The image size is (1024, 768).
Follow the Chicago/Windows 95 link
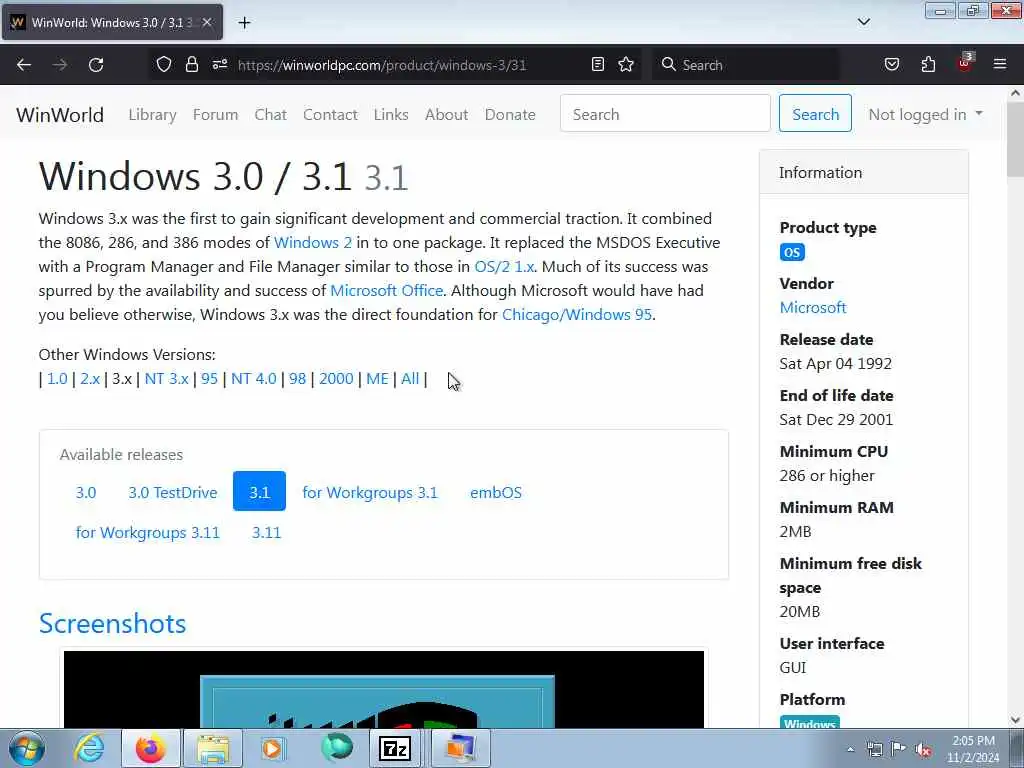[x=577, y=315]
